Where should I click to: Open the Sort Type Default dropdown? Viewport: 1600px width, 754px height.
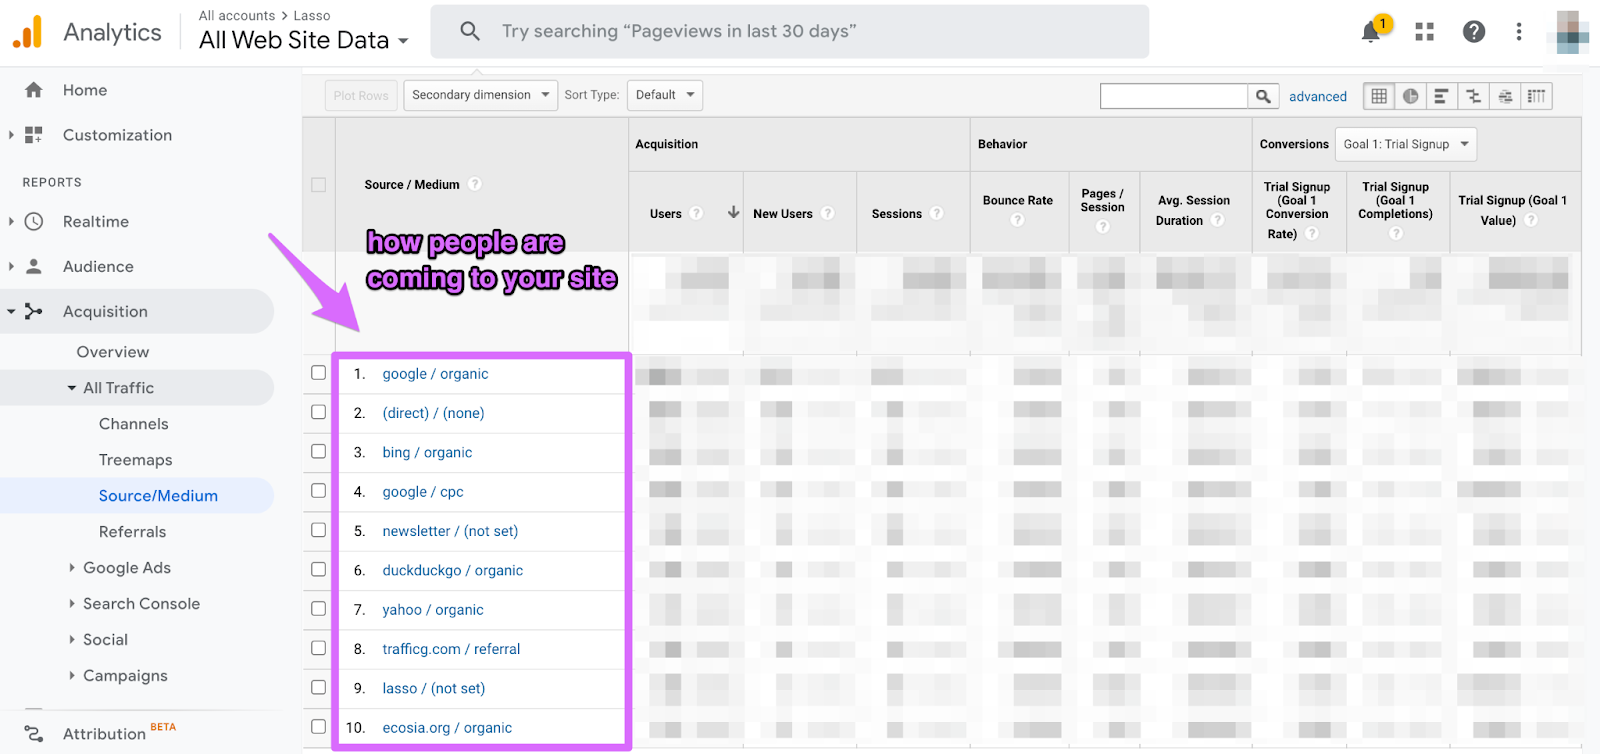(x=665, y=95)
